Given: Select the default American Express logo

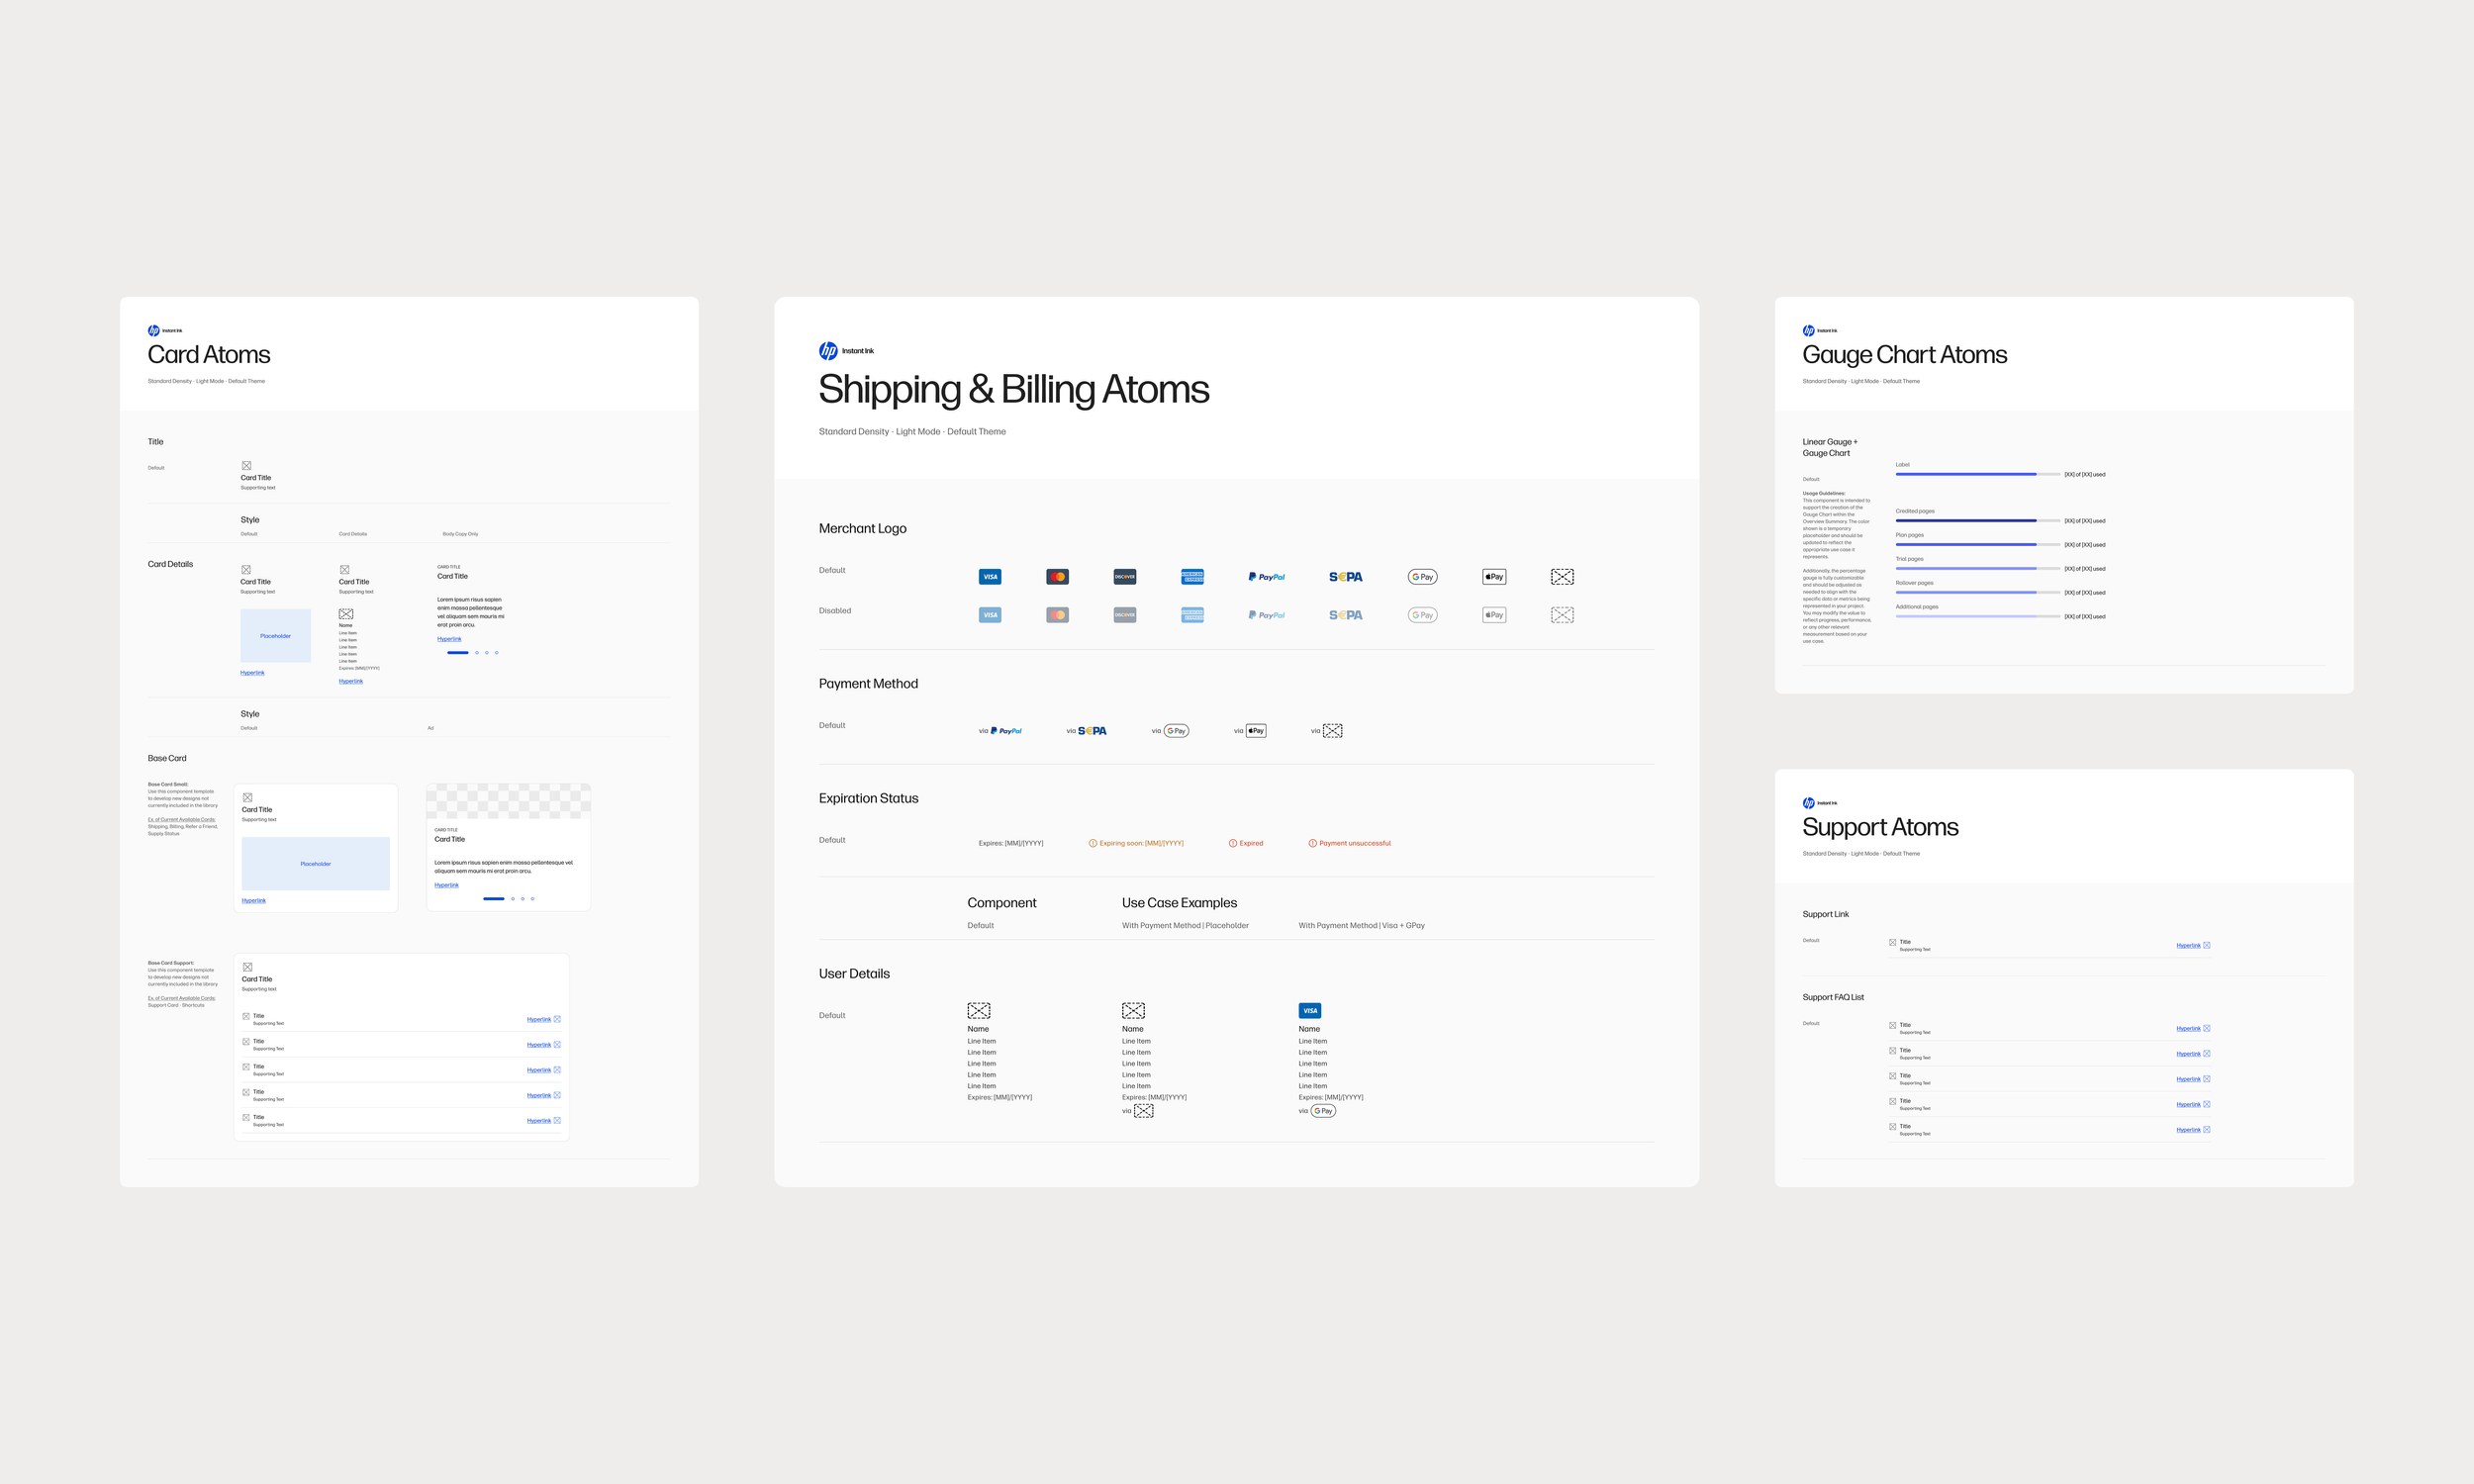Looking at the screenshot, I should 1192,577.
